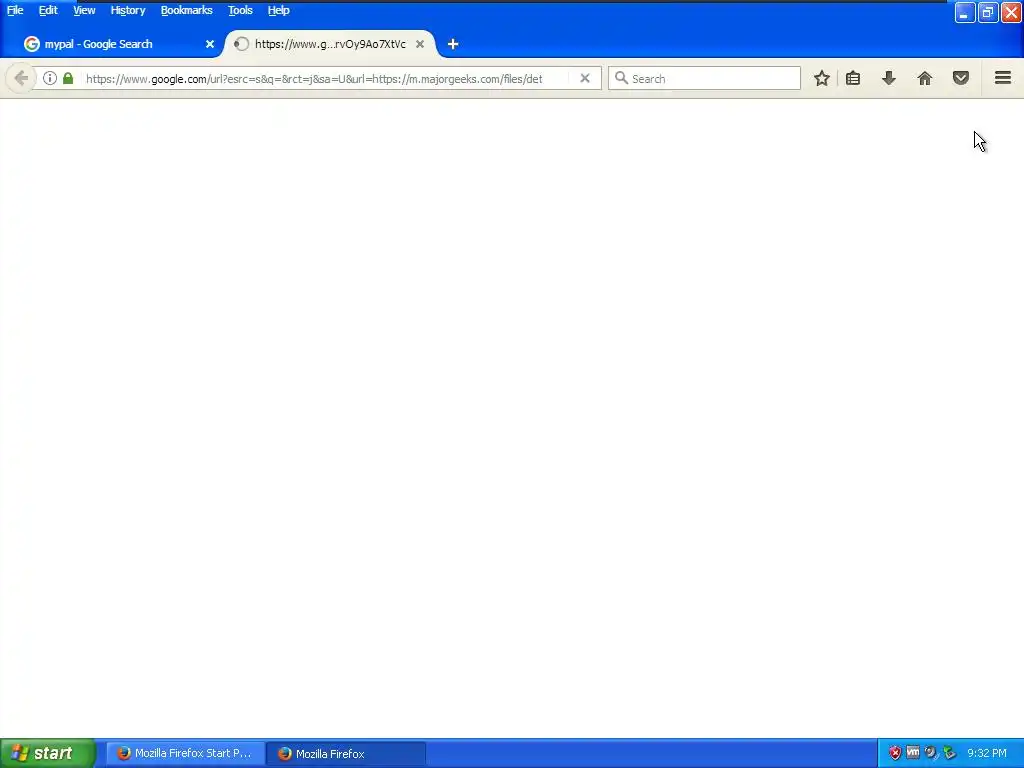1024x768 pixels.
Task: Open the Windows start menu
Action: [48, 754]
